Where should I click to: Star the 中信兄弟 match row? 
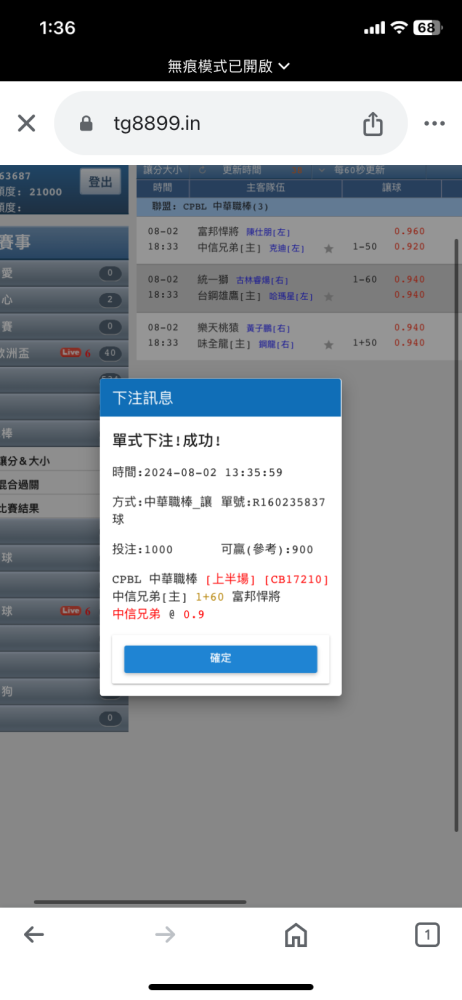[x=329, y=249]
